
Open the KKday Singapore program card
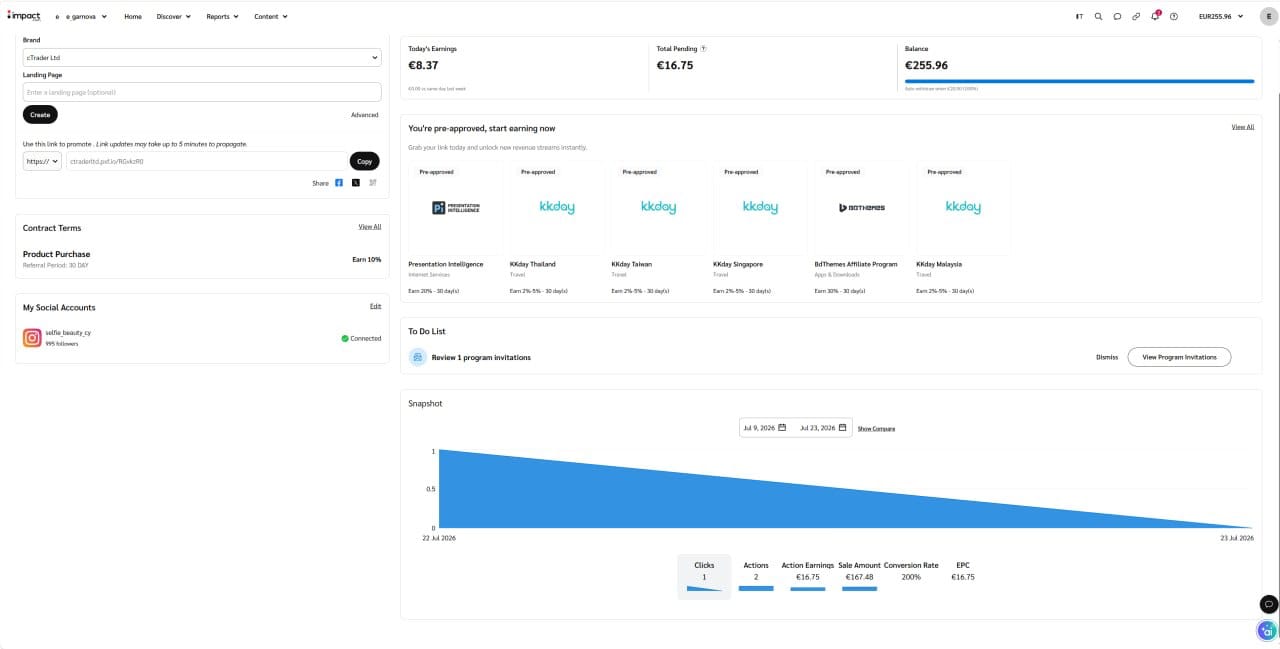[x=760, y=230]
